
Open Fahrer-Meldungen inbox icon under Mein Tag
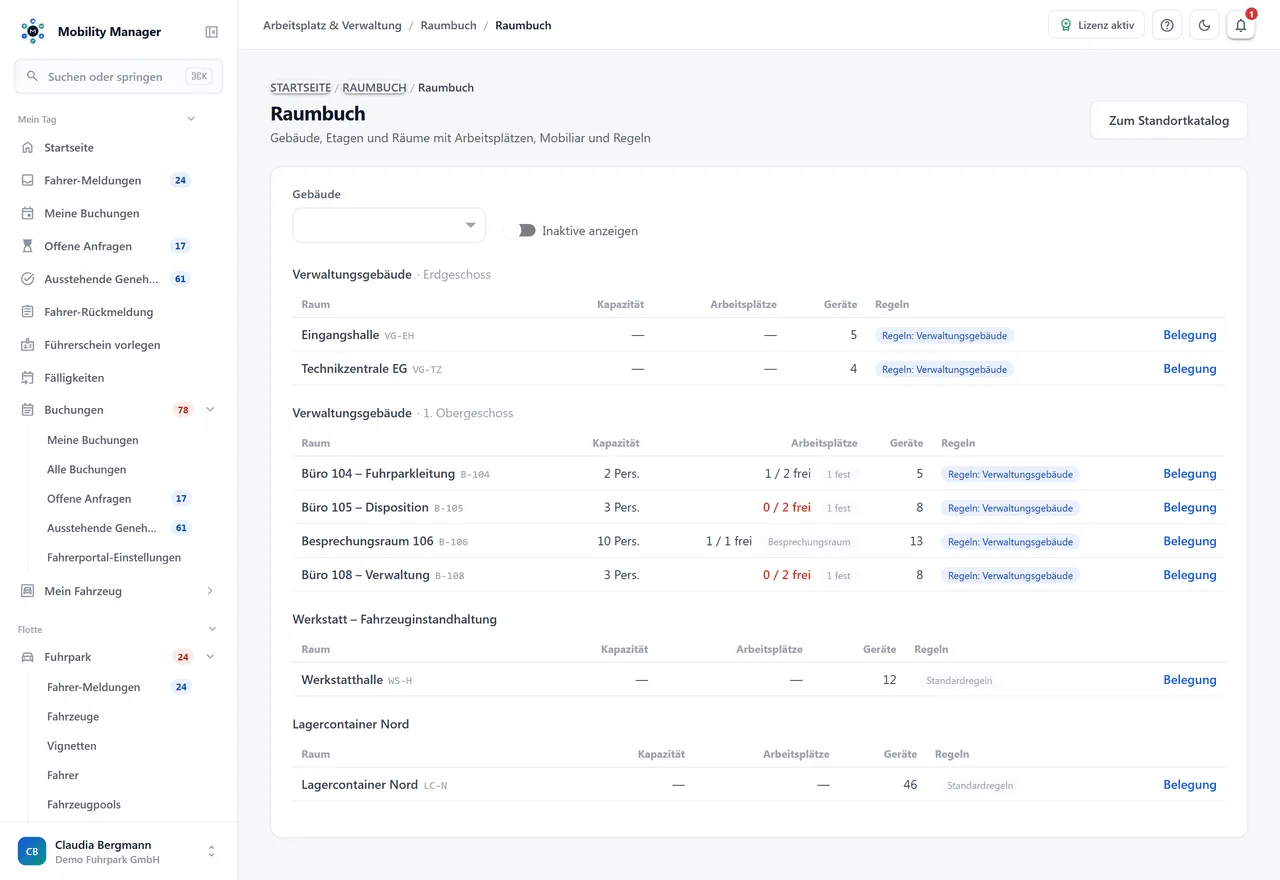[x=28, y=180]
